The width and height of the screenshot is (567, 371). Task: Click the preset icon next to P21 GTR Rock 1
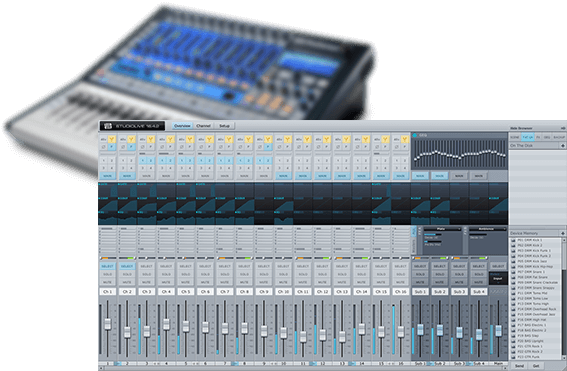pos(513,346)
